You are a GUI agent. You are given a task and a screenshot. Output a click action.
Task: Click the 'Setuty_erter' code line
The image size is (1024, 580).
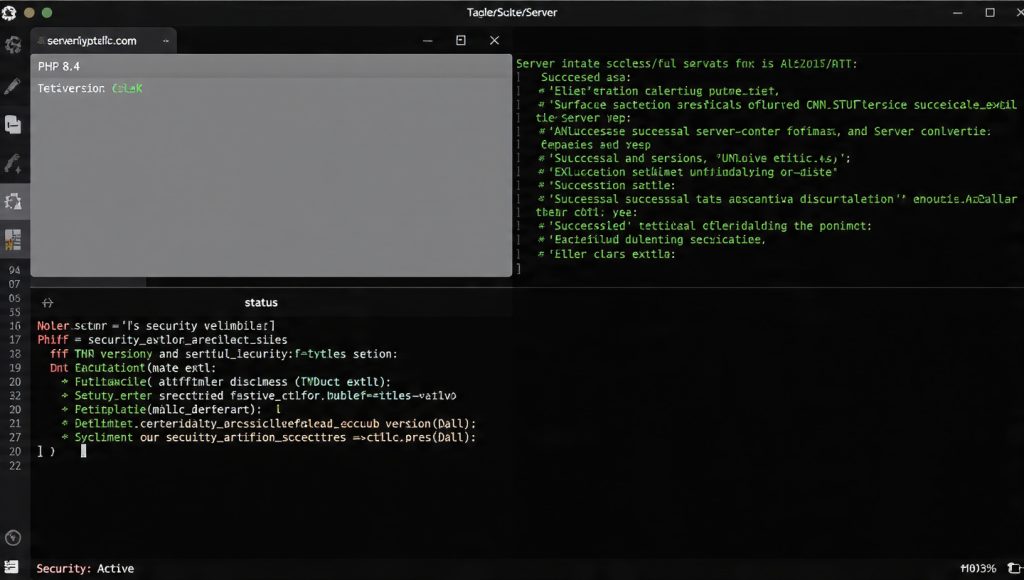coord(259,395)
